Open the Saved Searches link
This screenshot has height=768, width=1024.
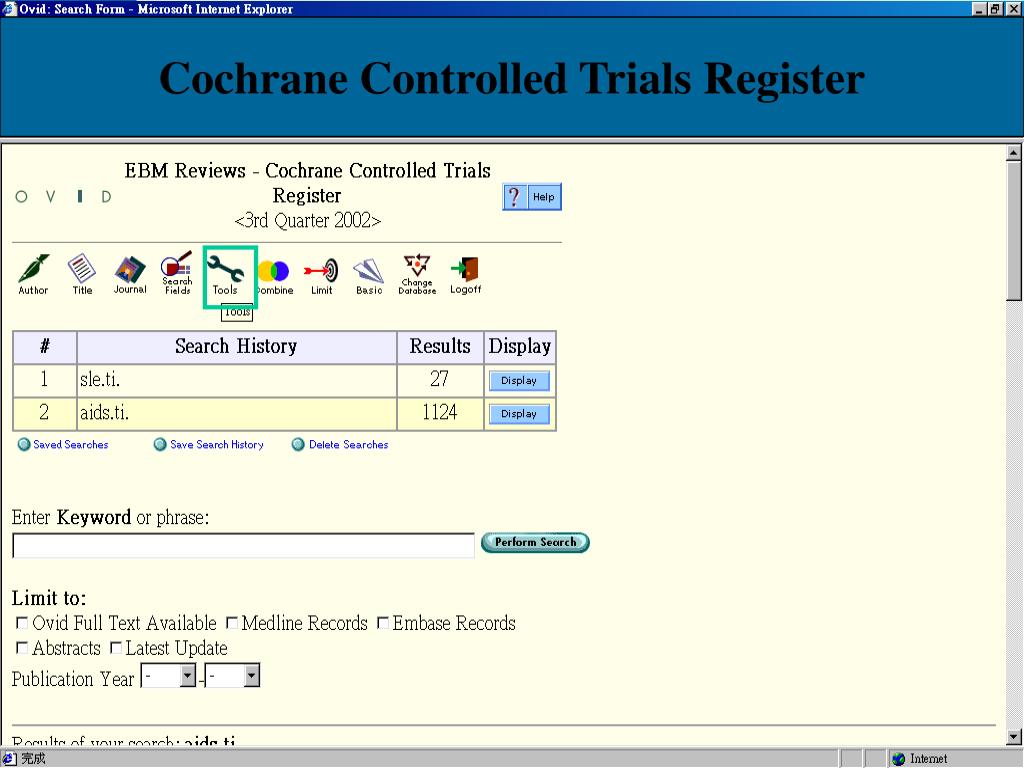point(71,445)
